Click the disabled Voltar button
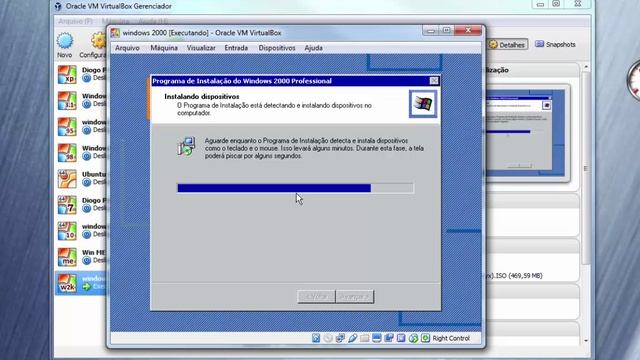This screenshot has height=360, width=640. (316, 296)
